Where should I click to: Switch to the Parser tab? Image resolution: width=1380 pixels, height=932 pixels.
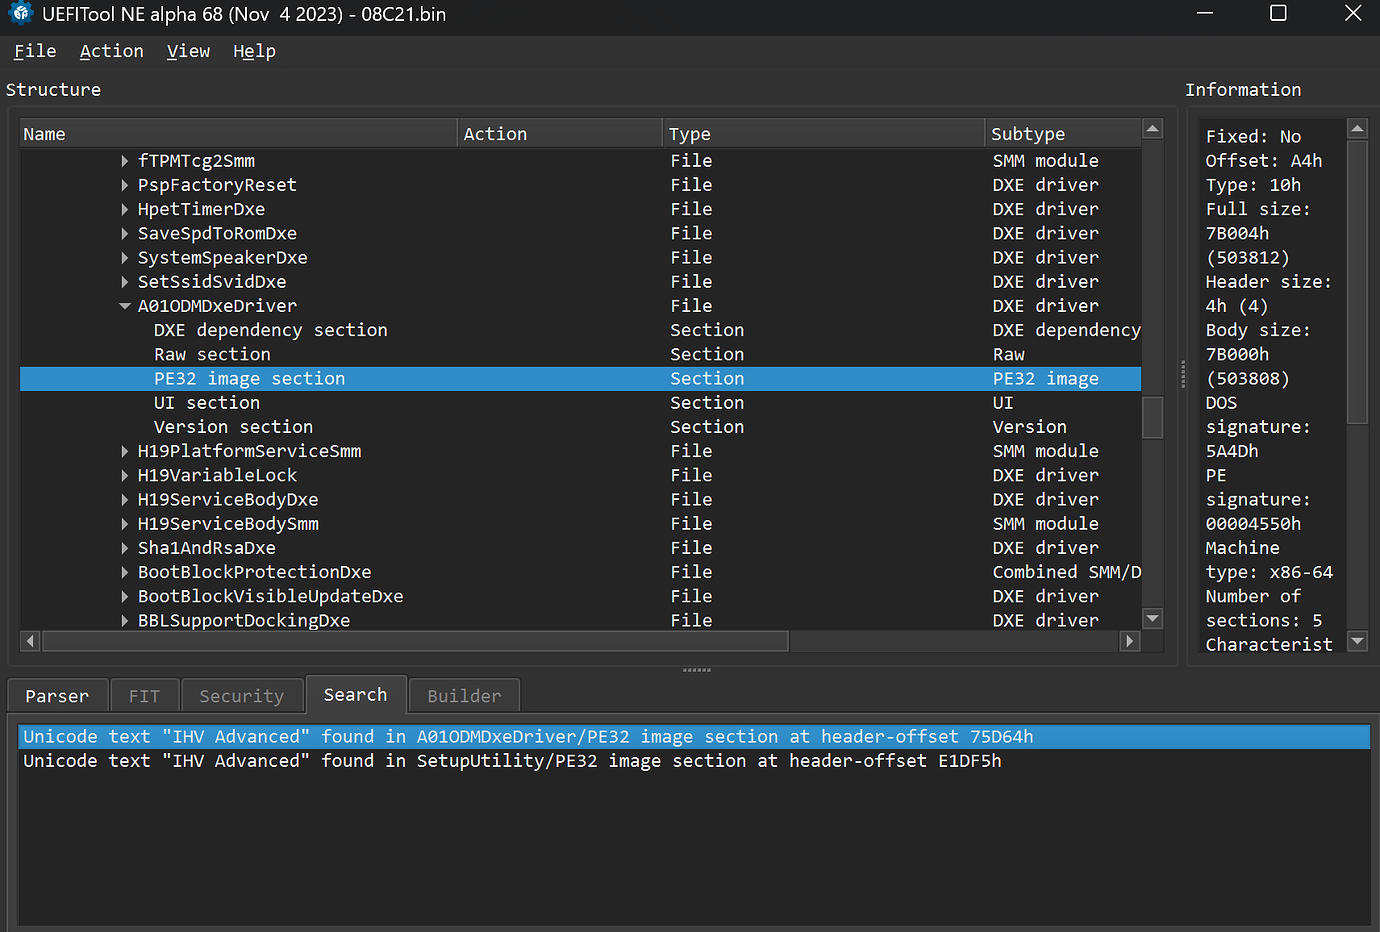tap(57, 696)
